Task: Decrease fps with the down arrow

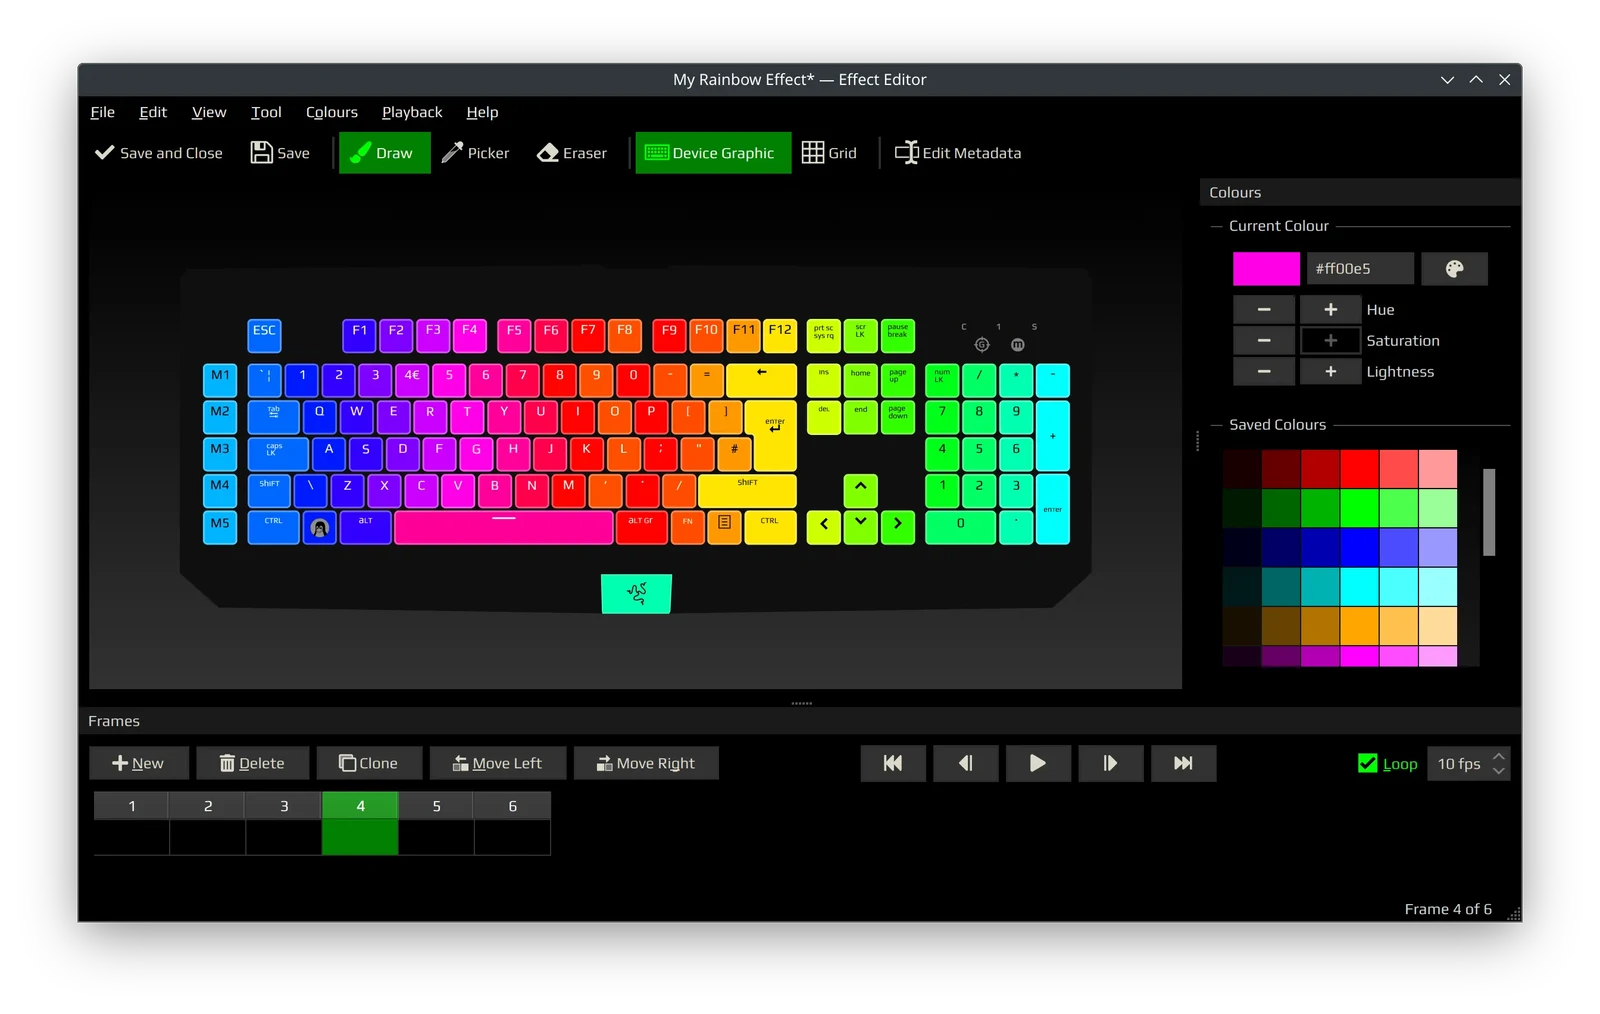Action: (x=1498, y=771)
